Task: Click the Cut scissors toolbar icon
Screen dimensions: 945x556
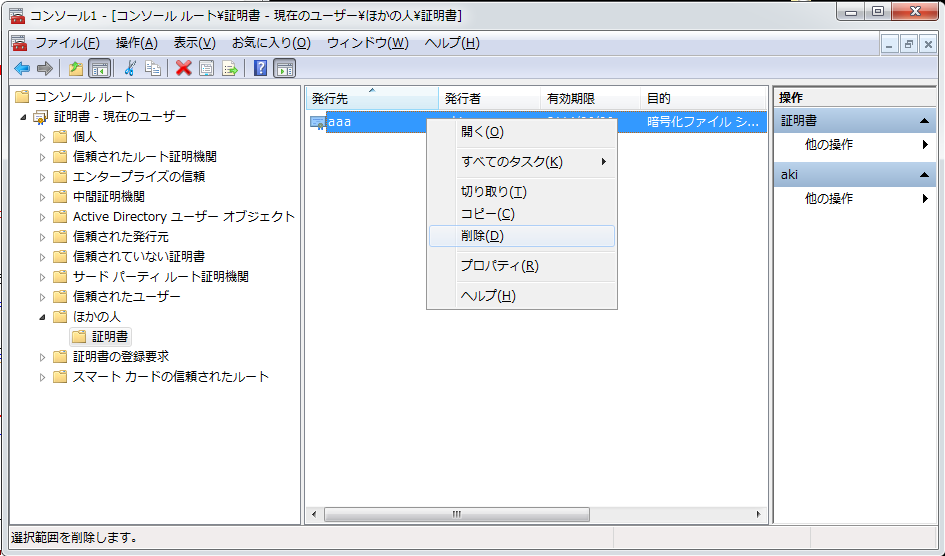Action: tap(130, 68)
